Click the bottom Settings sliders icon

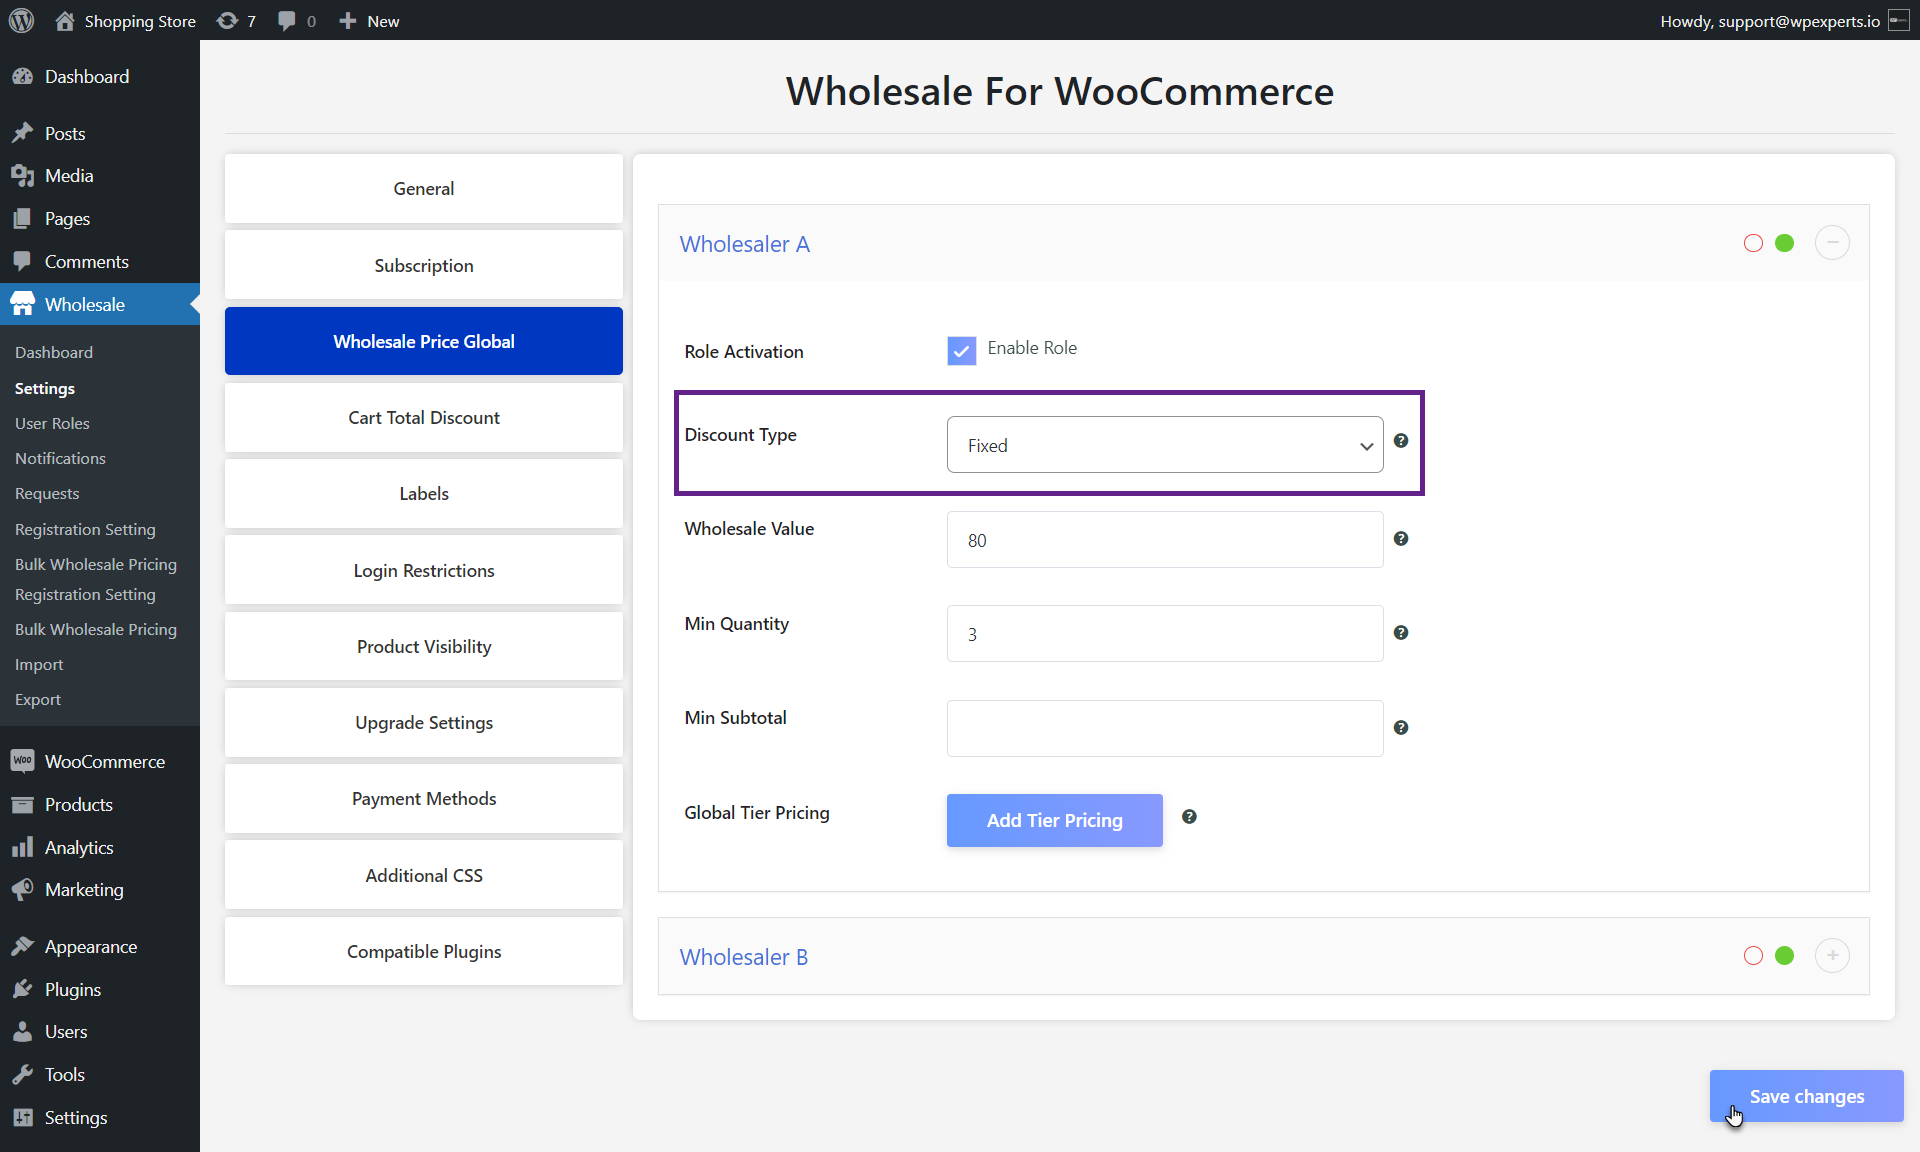pos(22,1118)
